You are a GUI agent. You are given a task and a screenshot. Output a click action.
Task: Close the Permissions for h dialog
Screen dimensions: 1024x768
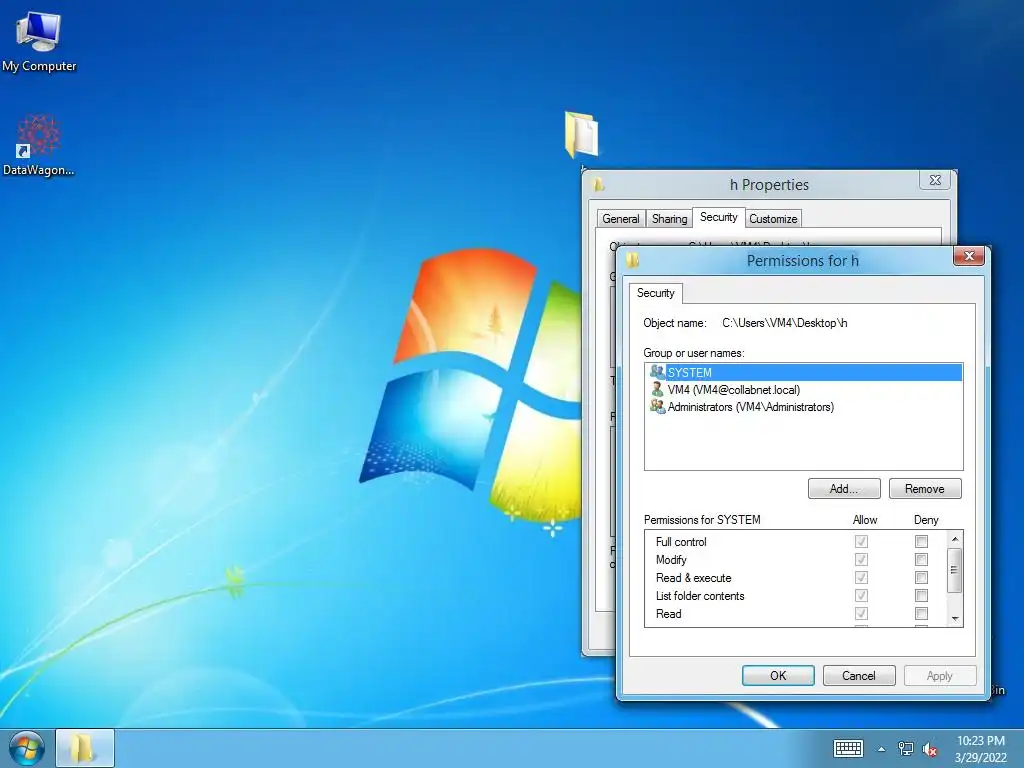coord(969,256)
